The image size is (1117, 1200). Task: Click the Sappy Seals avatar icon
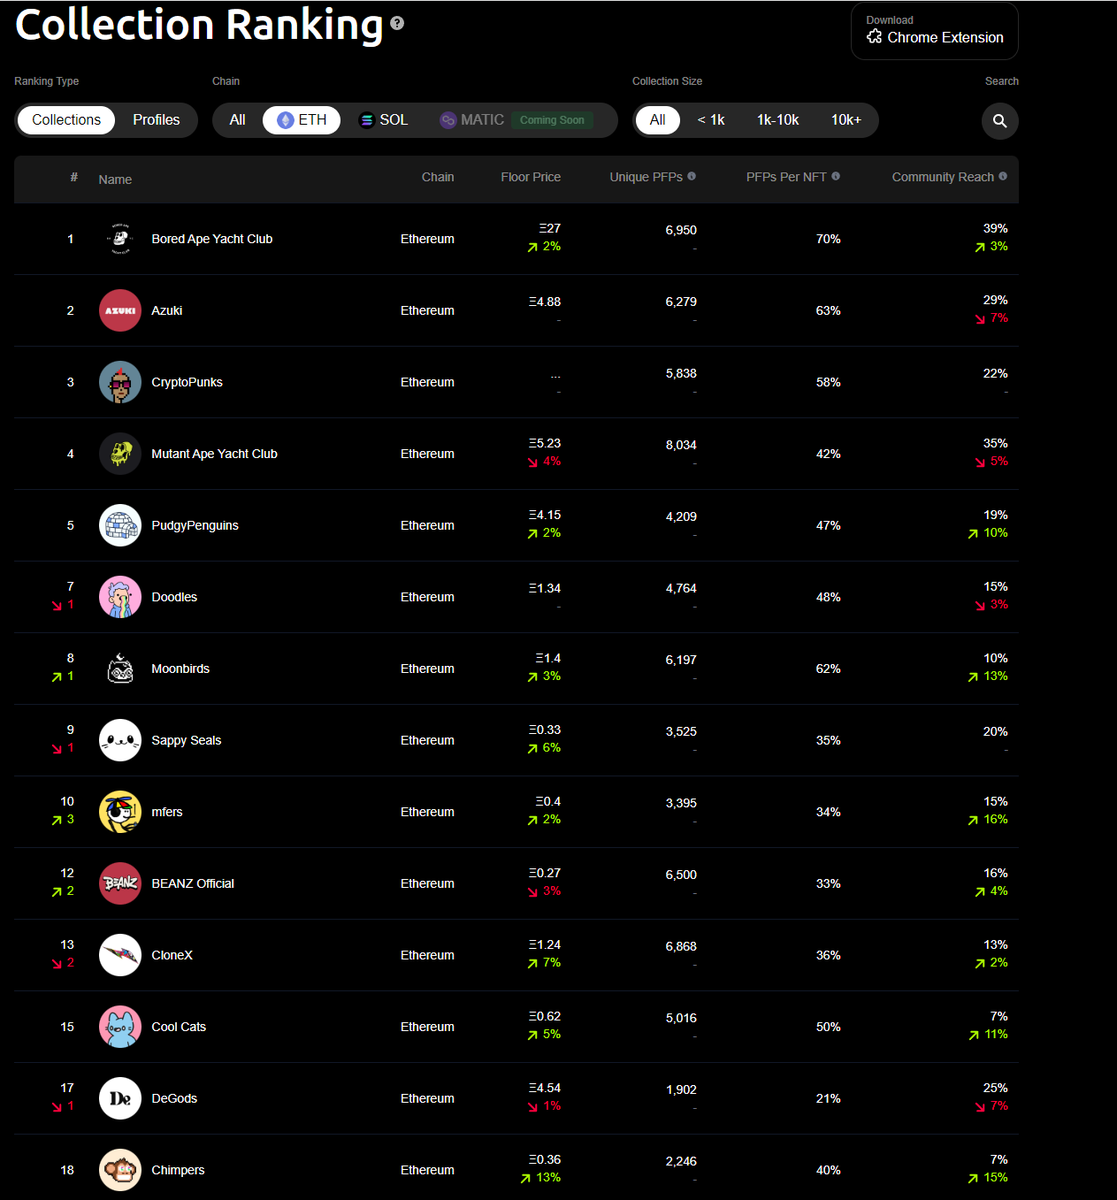tap(120, 740)
